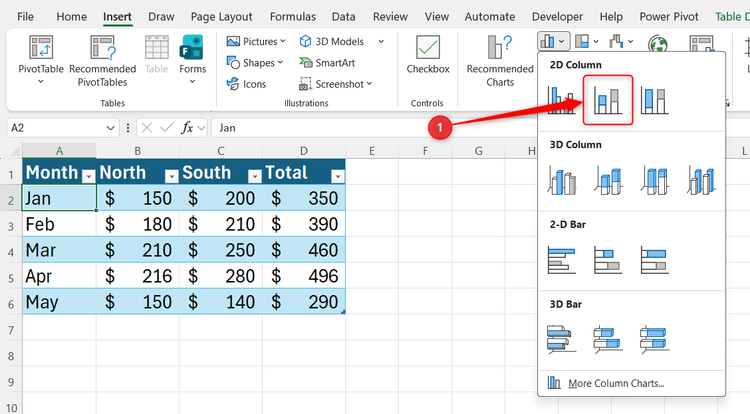Select the Clustered Column 2D chart icon
This screenshot has height=414, width=750.
coord(562,100)
